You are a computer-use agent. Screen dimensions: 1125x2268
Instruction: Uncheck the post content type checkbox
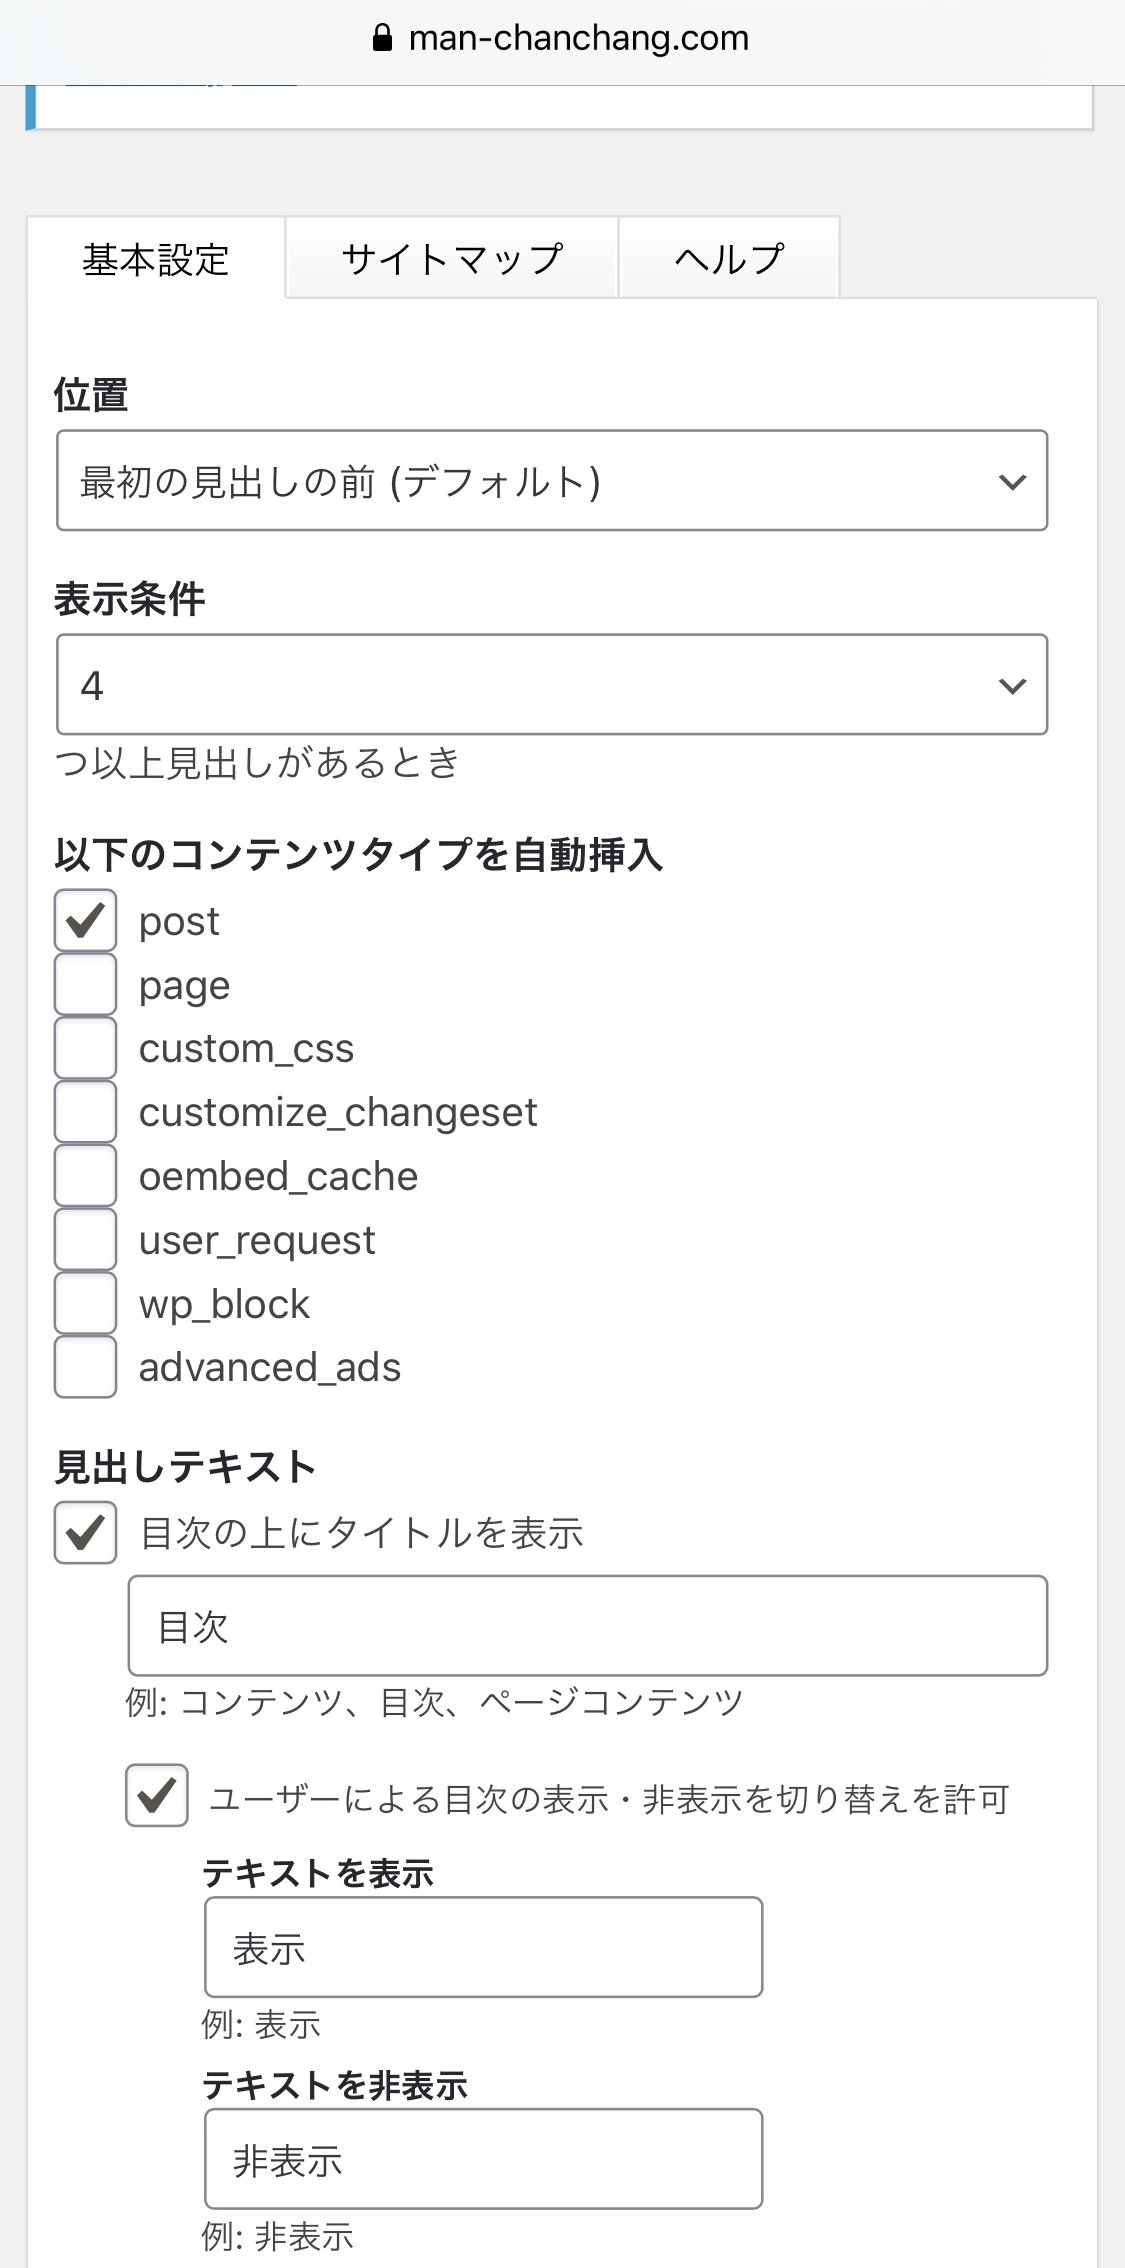pyautogui.click(x=86, y=920)
